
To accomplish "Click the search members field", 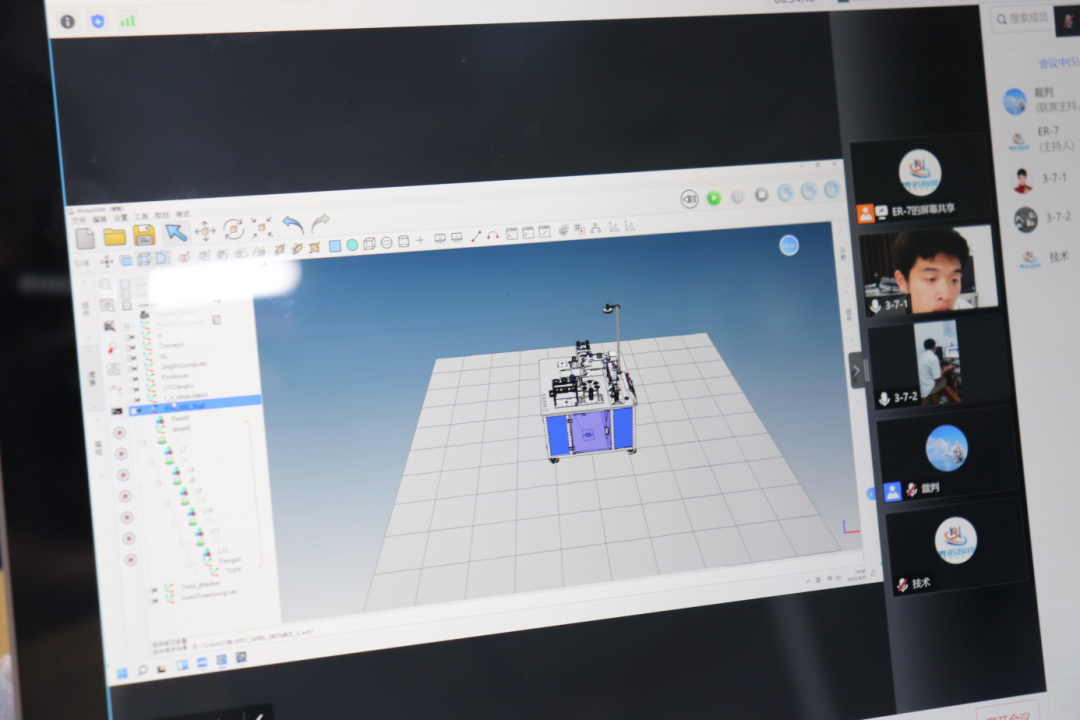I will click(1021, 19).
